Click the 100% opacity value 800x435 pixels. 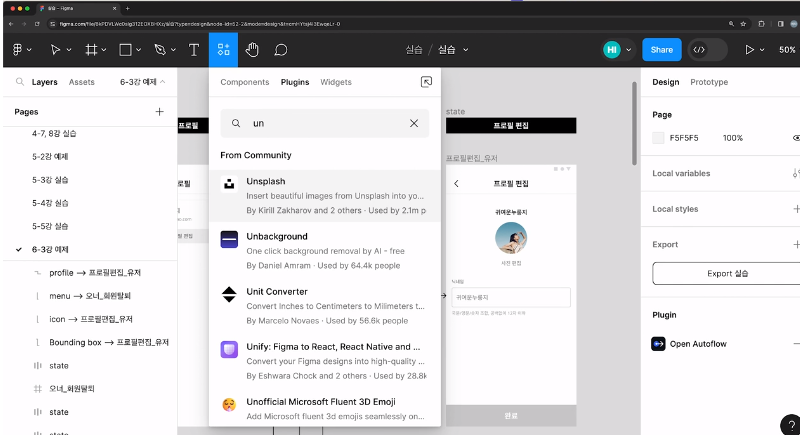tap(733, 138)
